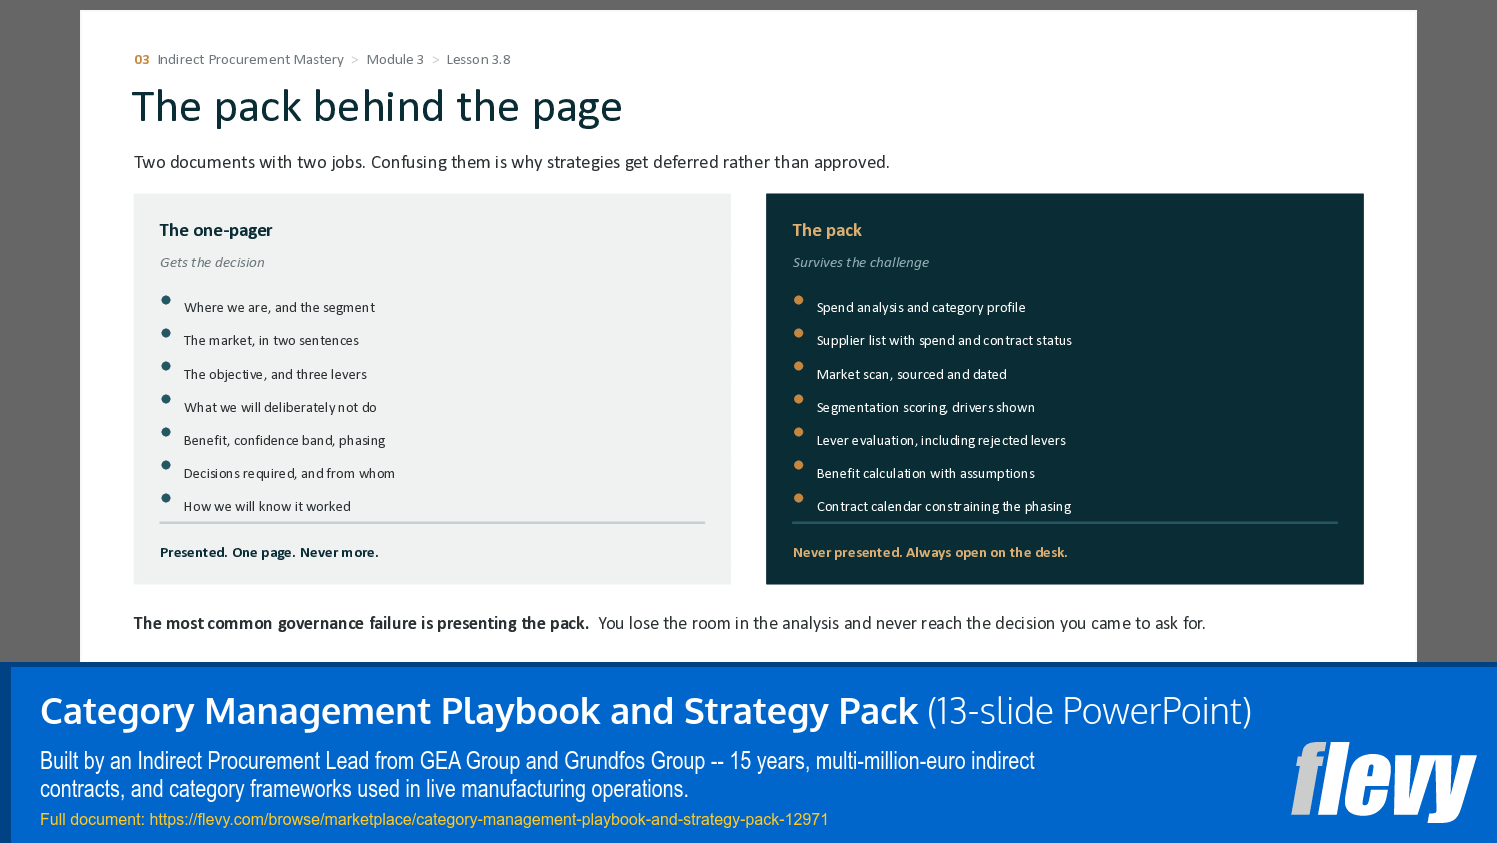Viewport: 1497px width, 843px height.
Task: Click the 'Built by an Indirect Procurement Lead' description
Action: coord(537,775)
